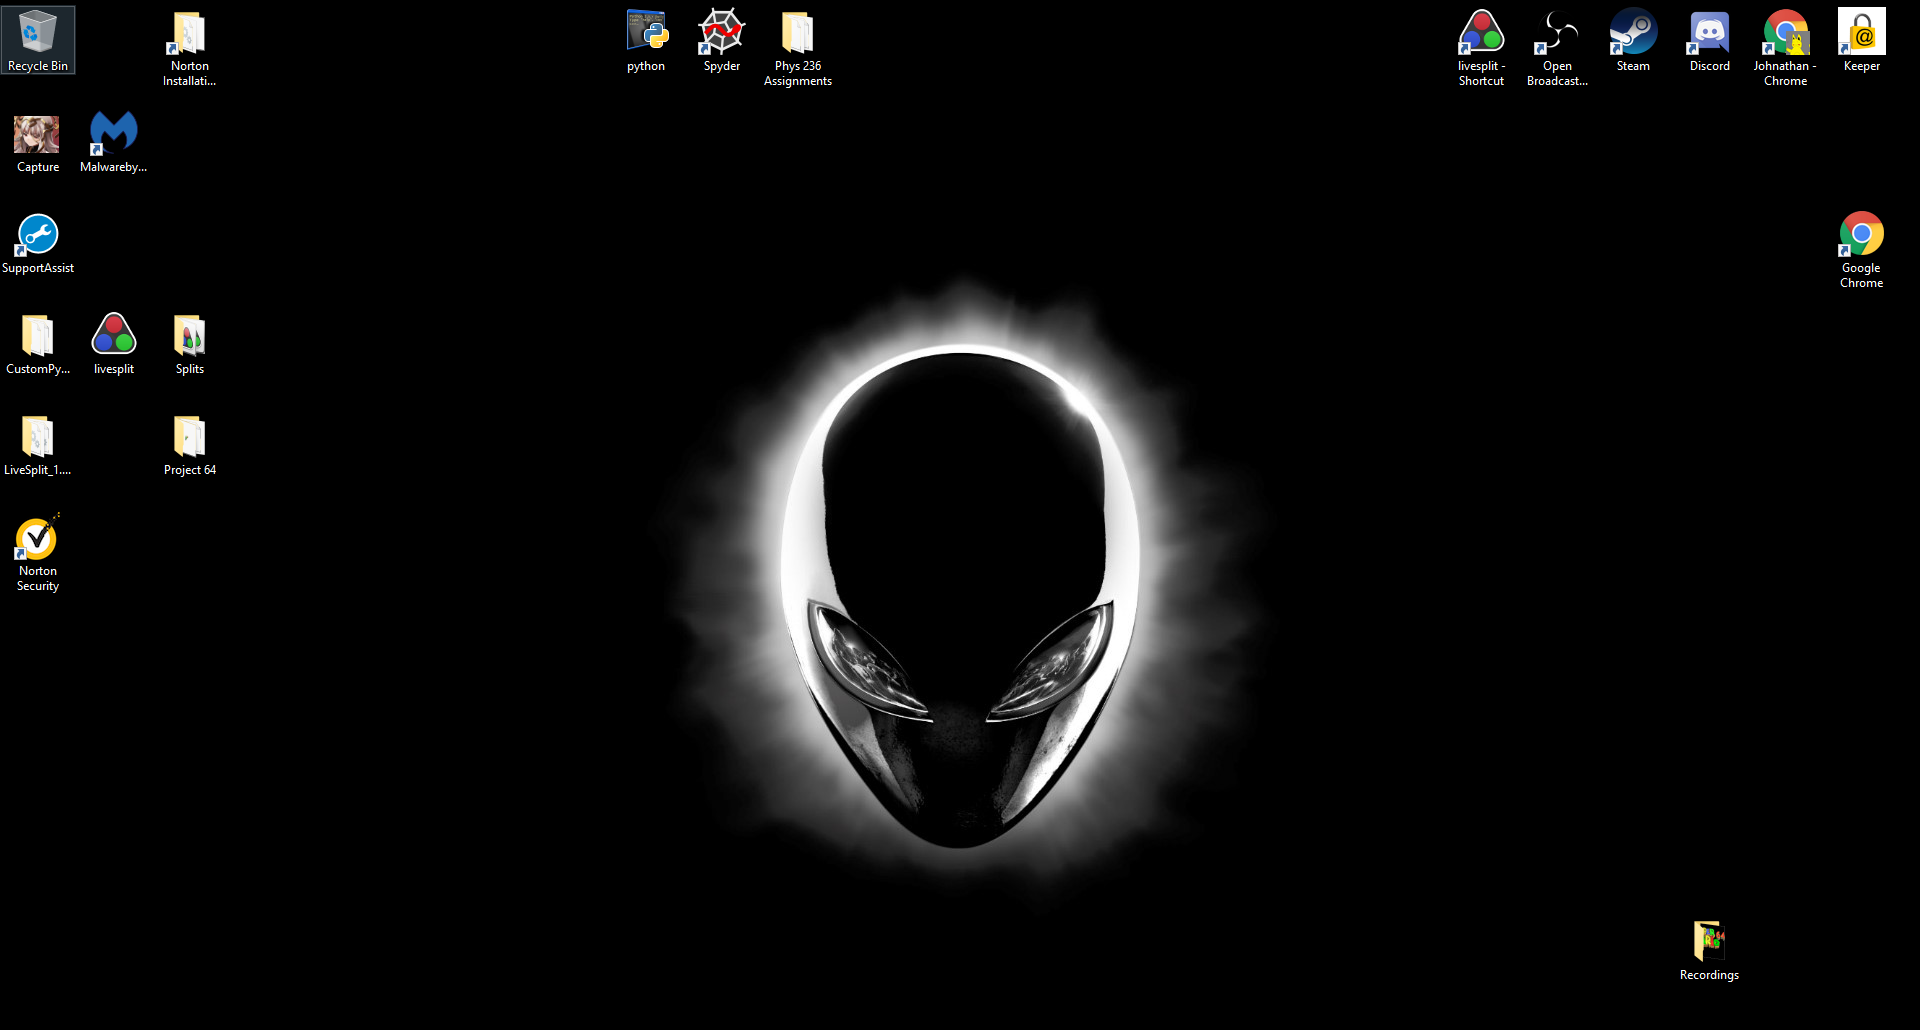
Task: Select the Phys 236 Assignments folder
Action: click(798, 48)
